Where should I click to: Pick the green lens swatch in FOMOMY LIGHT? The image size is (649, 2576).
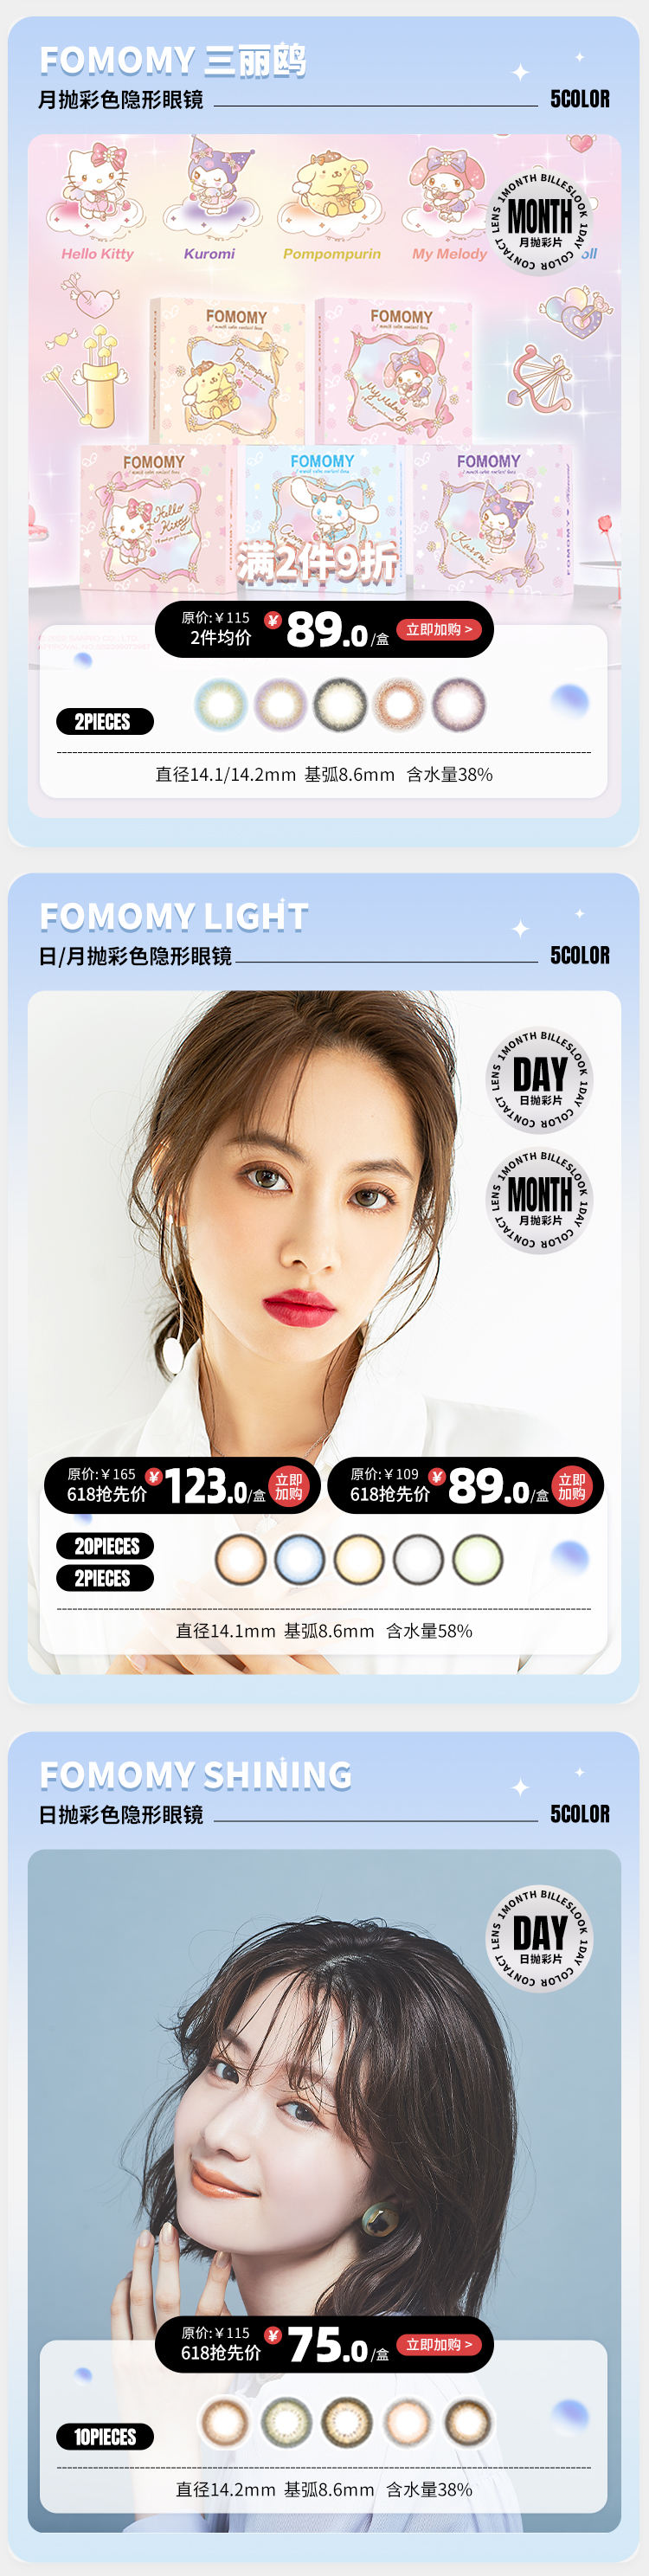[477, 1559]
